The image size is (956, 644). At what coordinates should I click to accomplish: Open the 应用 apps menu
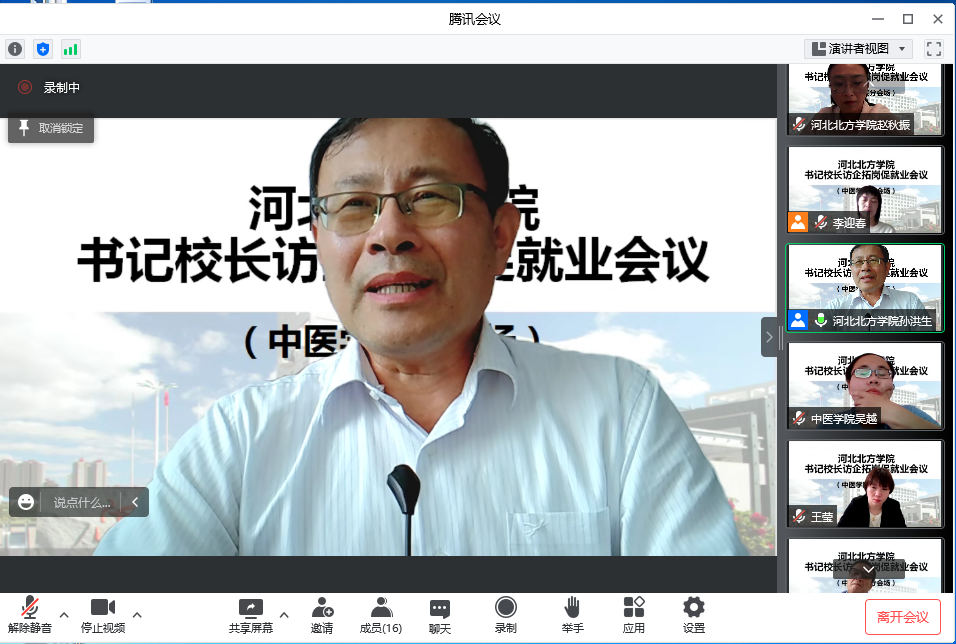(633, 615)
